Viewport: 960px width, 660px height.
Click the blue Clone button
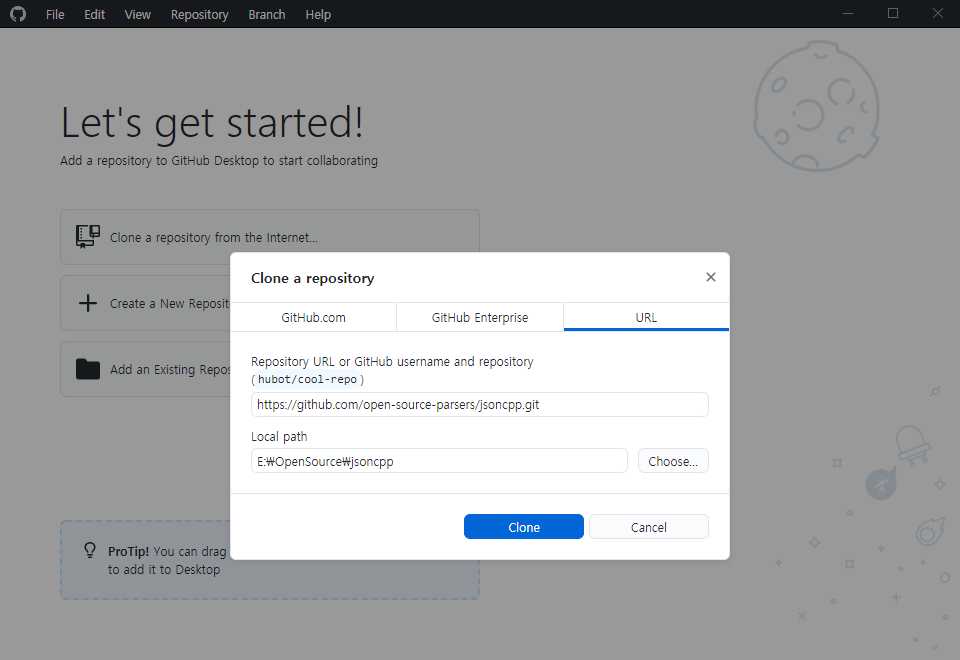point(523,527)
